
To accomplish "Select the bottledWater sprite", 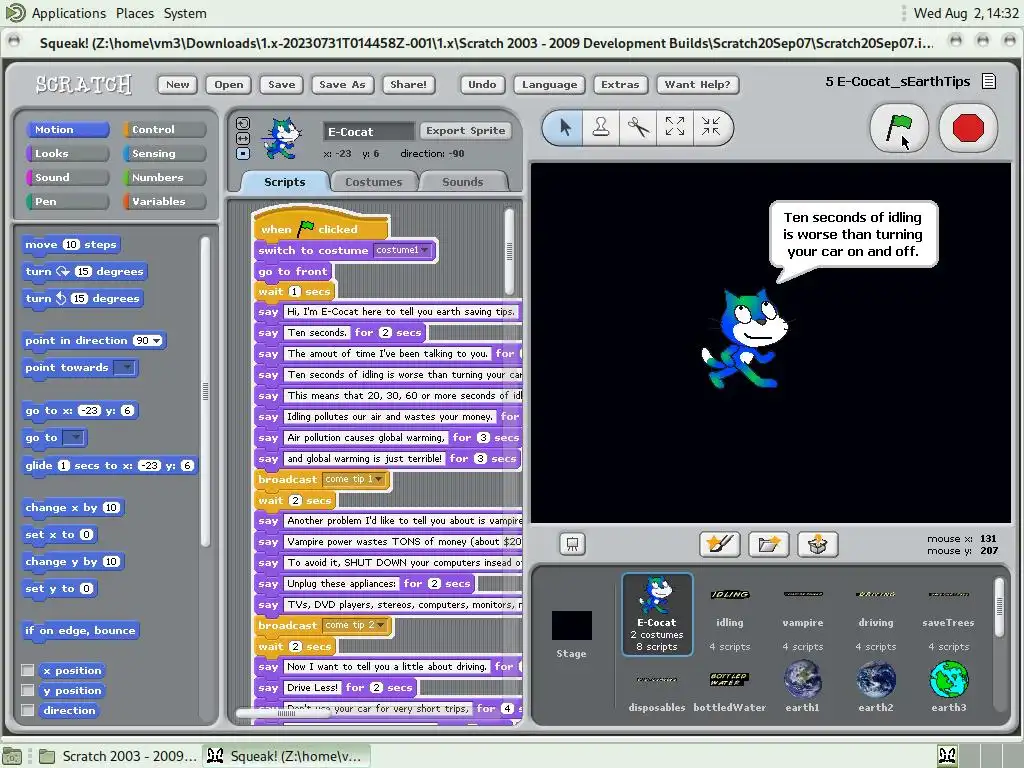I will click(729, 688).
